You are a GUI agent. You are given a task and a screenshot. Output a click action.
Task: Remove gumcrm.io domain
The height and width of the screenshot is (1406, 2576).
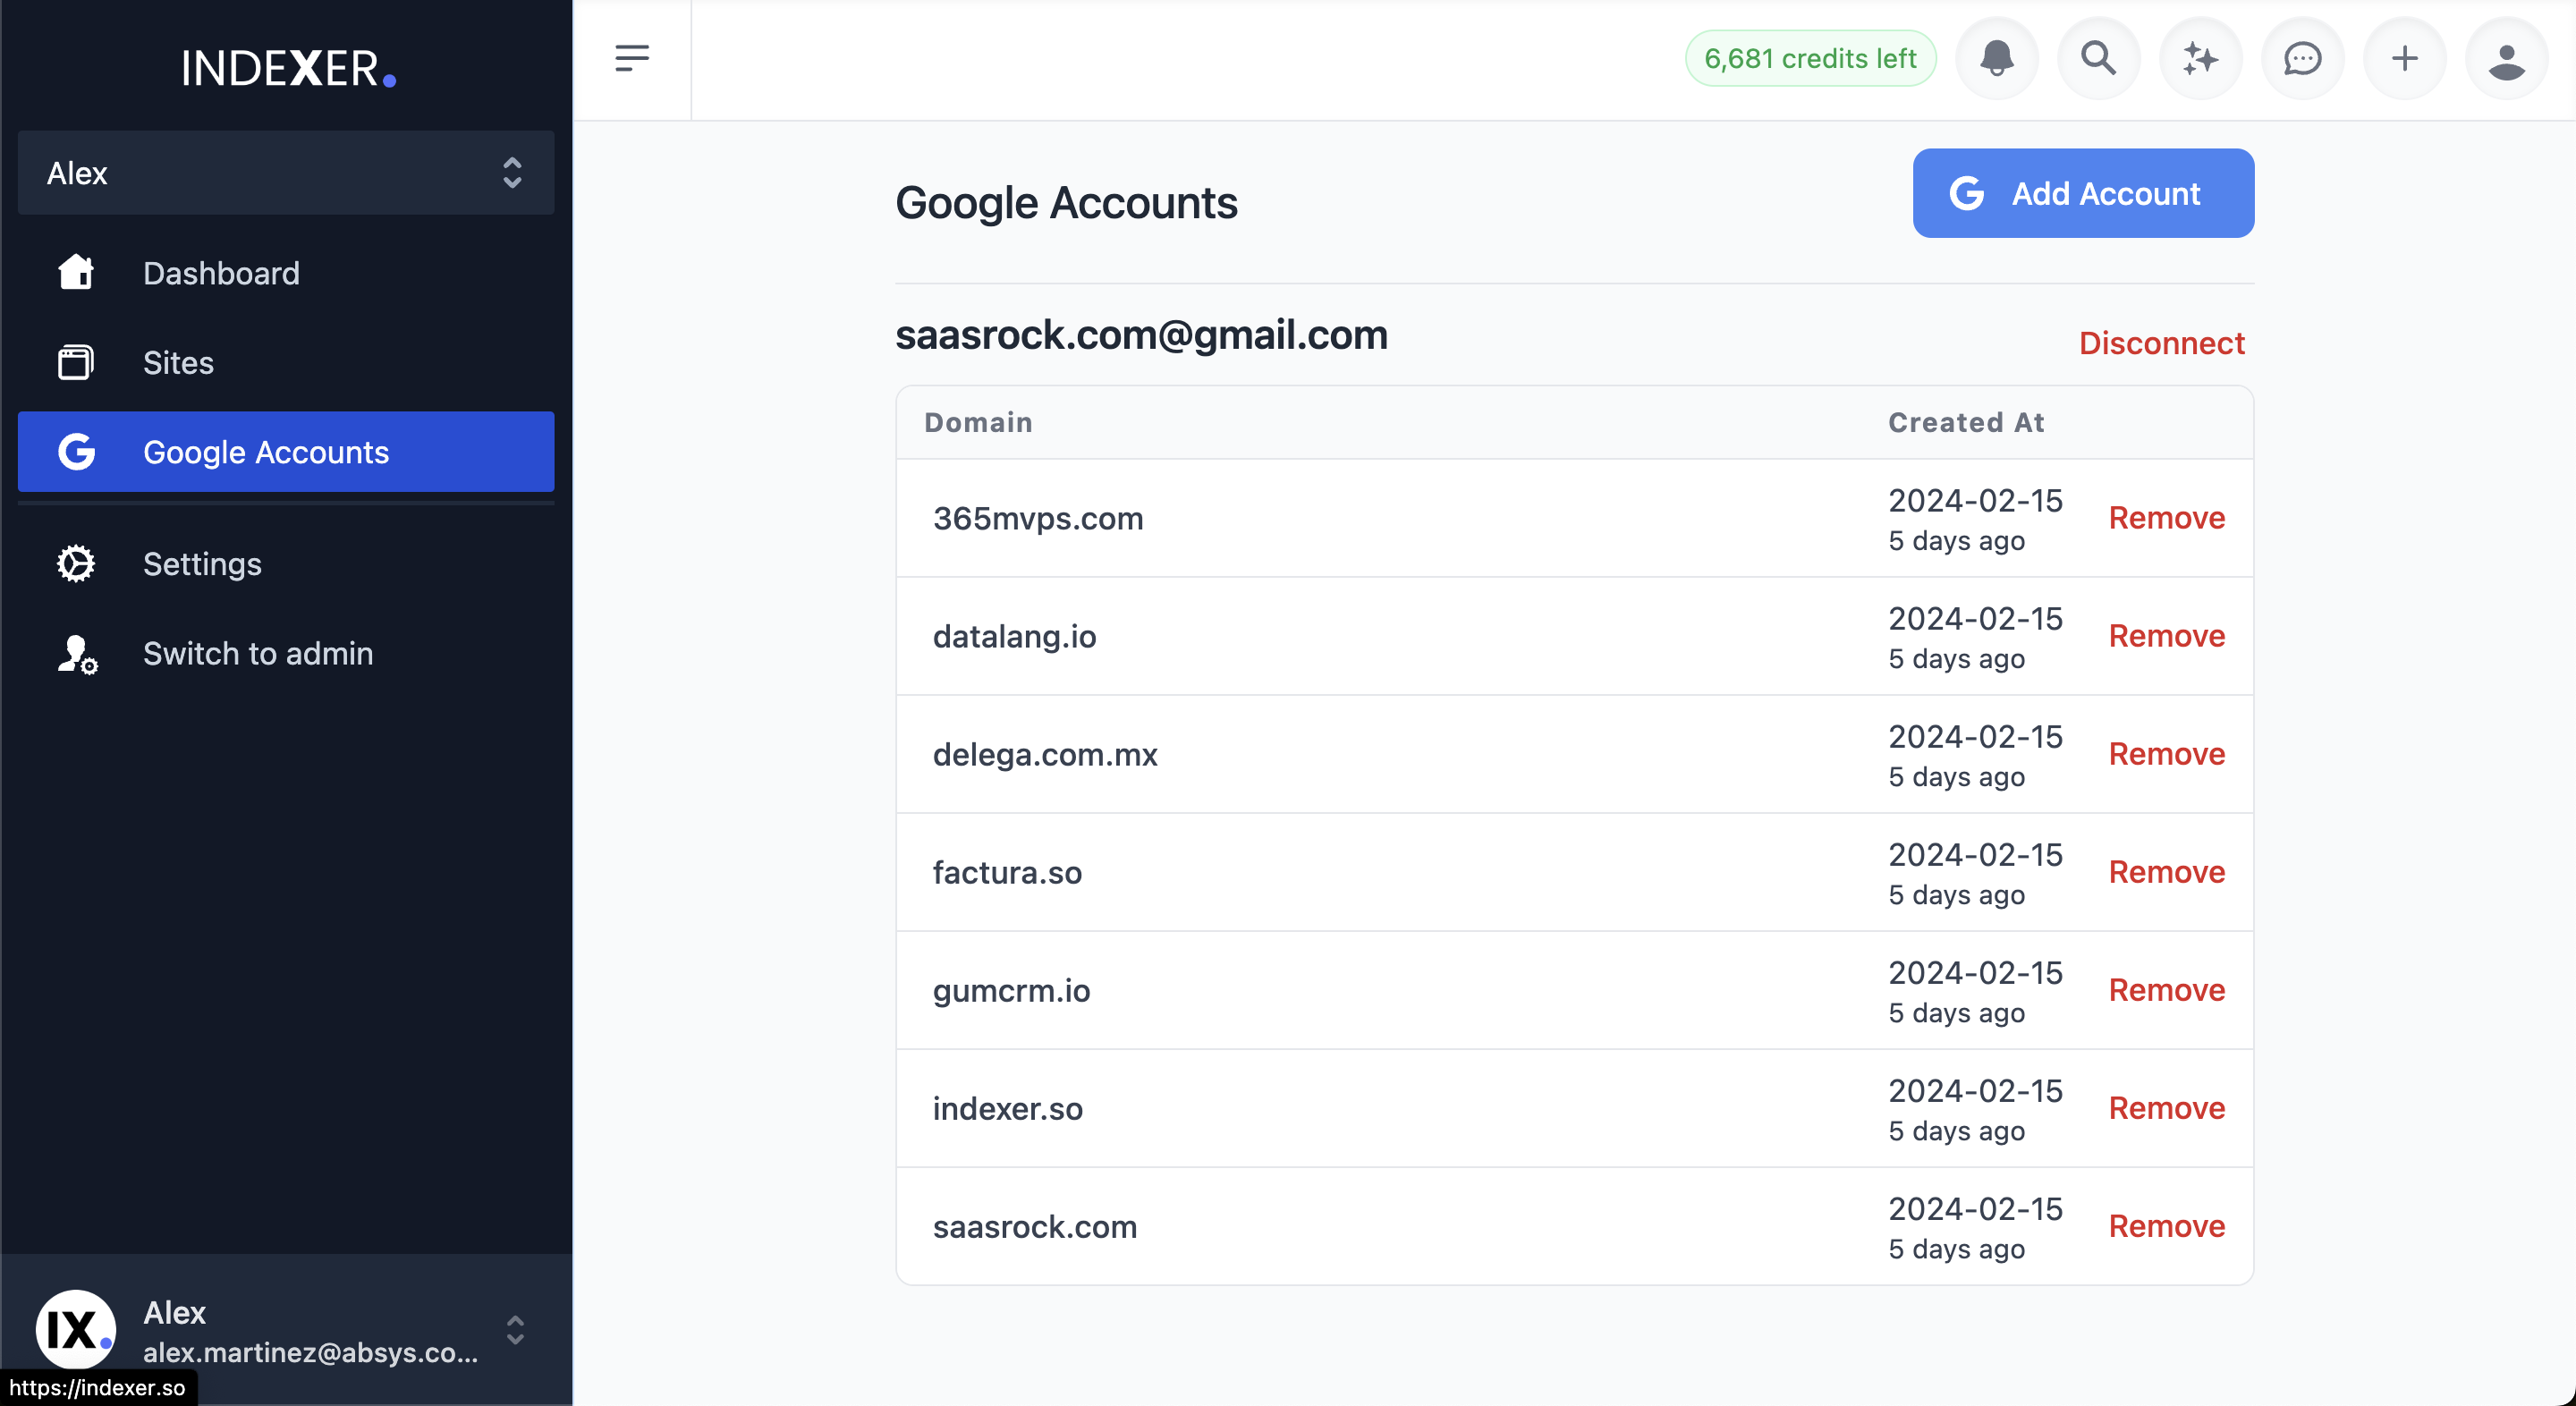(2166, 990)
